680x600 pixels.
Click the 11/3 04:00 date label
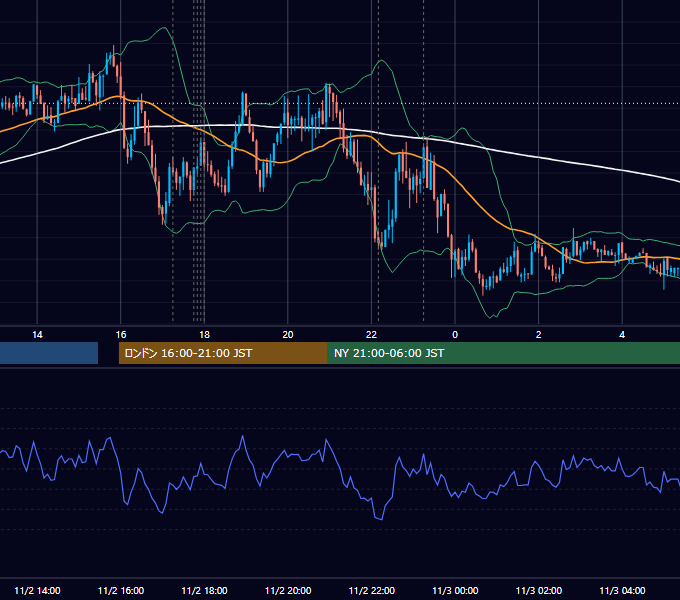click(622, 590)
